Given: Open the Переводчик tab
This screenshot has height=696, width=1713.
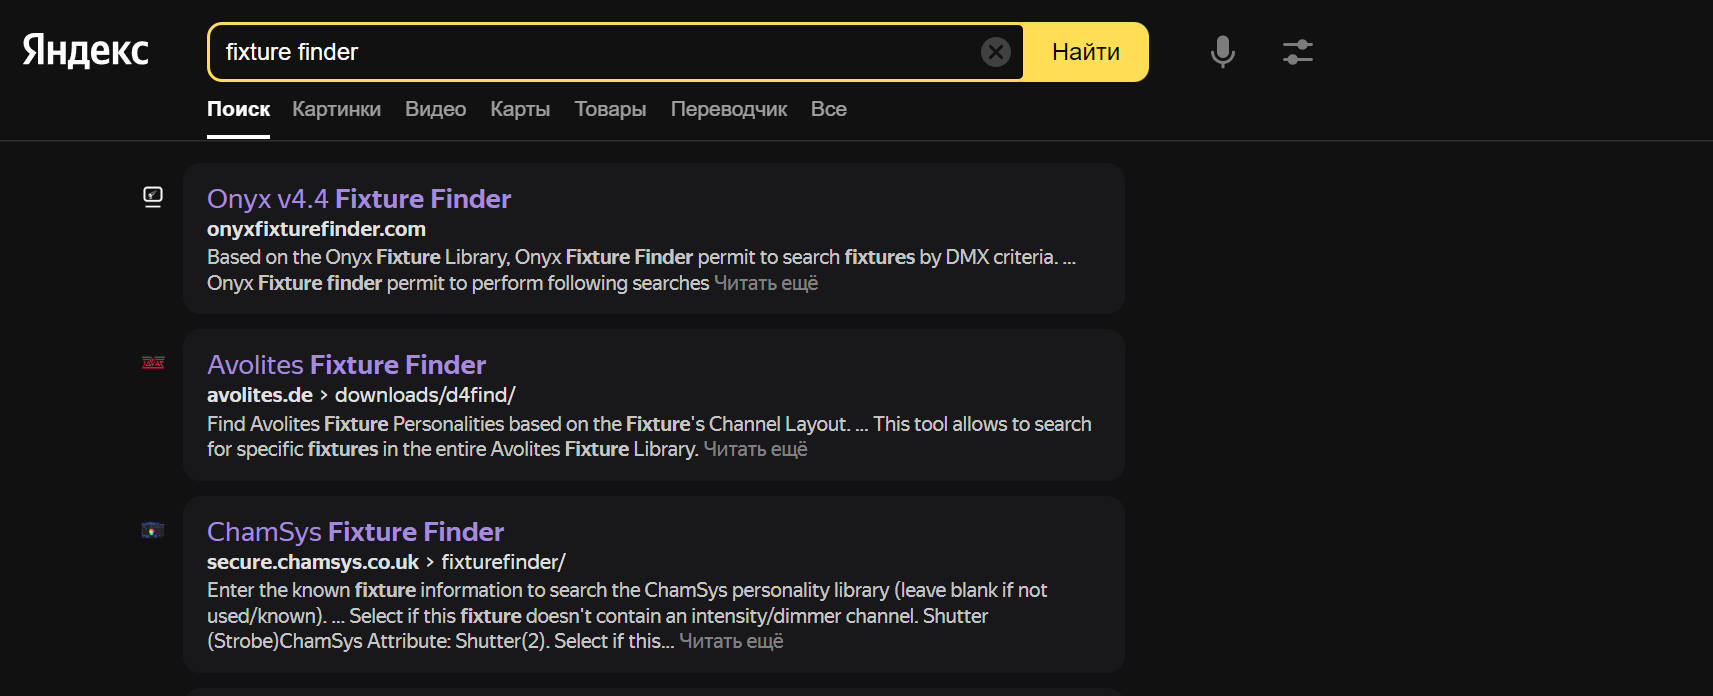Looking at the screenshot, I should coord(729,109).
